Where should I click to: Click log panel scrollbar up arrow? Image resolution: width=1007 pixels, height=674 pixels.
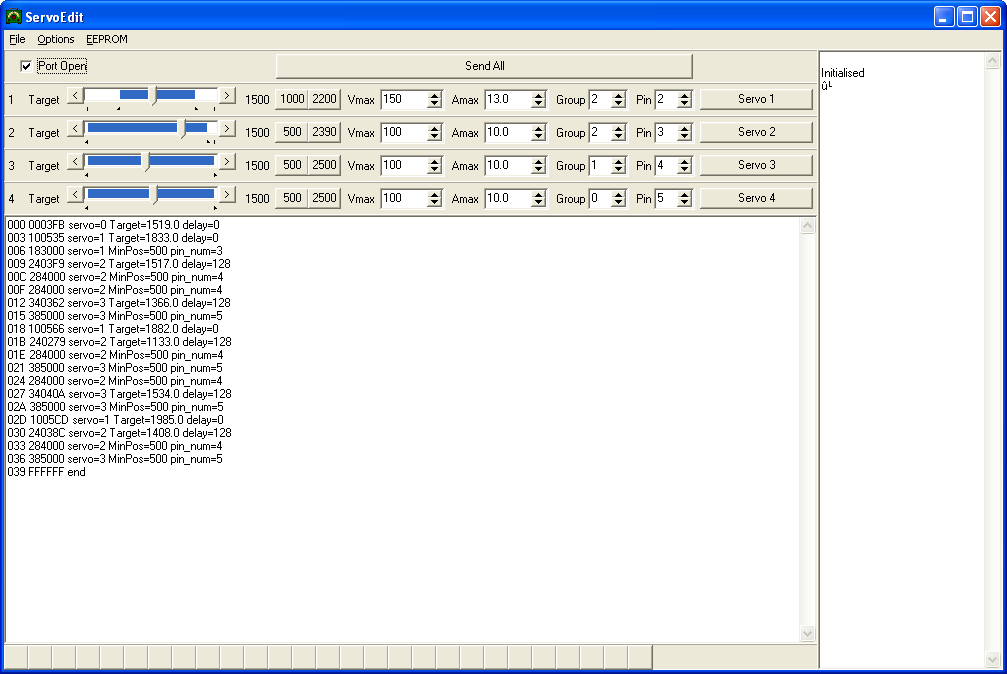[x=807, y=226]
